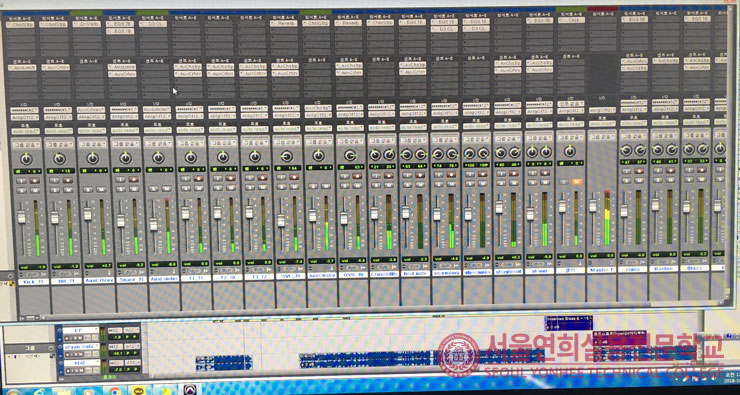Click the Kick track pan knob

pos(27,159)
